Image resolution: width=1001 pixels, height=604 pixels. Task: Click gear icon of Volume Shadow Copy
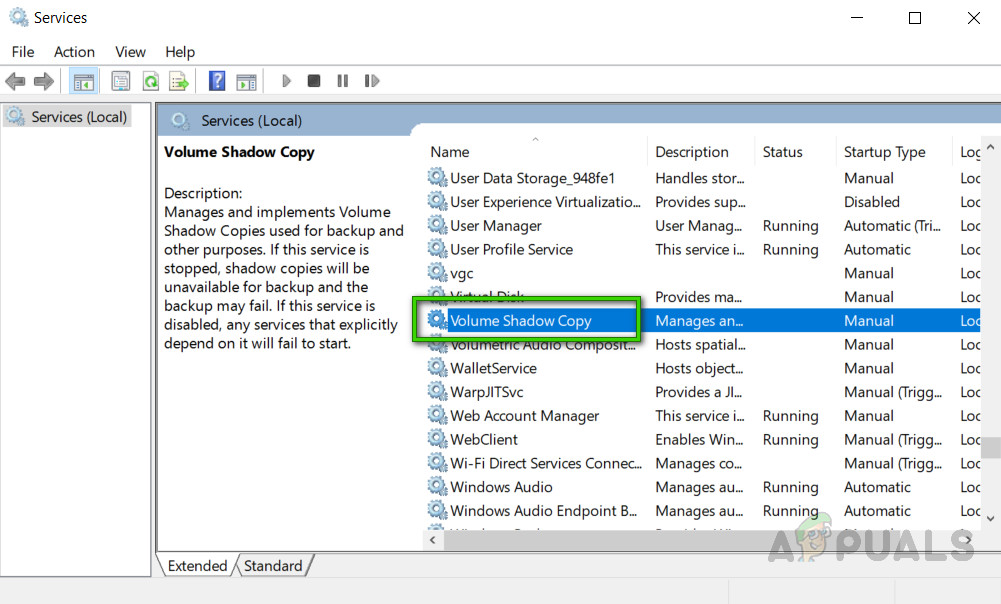pos(437,320)
